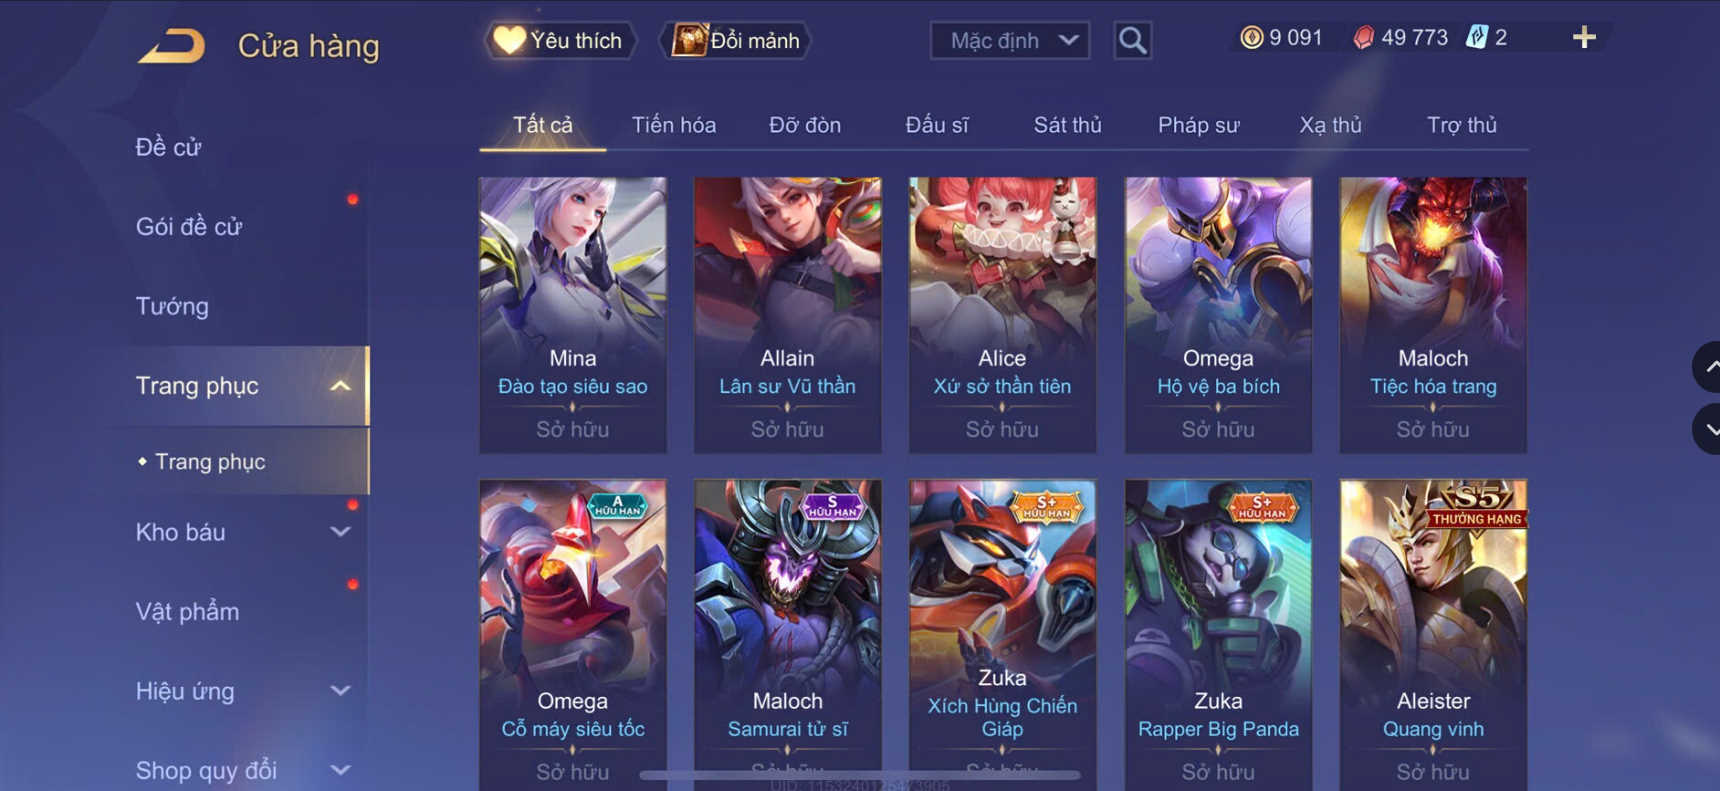This screenshot has width=1720, height=791.
Task: Tap the red ruby currency icon
Action: pyautogui.click(x=1363, y=38)
